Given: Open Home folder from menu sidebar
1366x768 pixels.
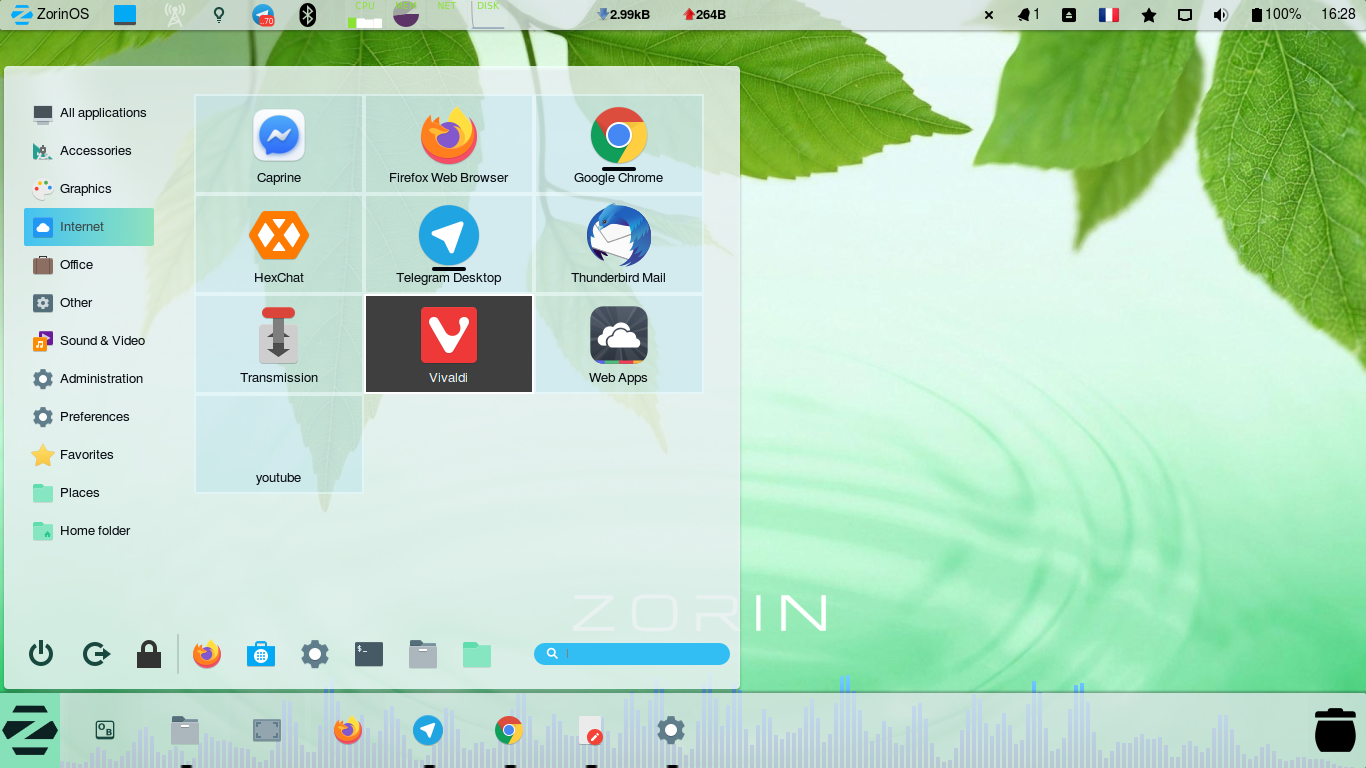Looking at the screenshot, I should coord(89,531).
